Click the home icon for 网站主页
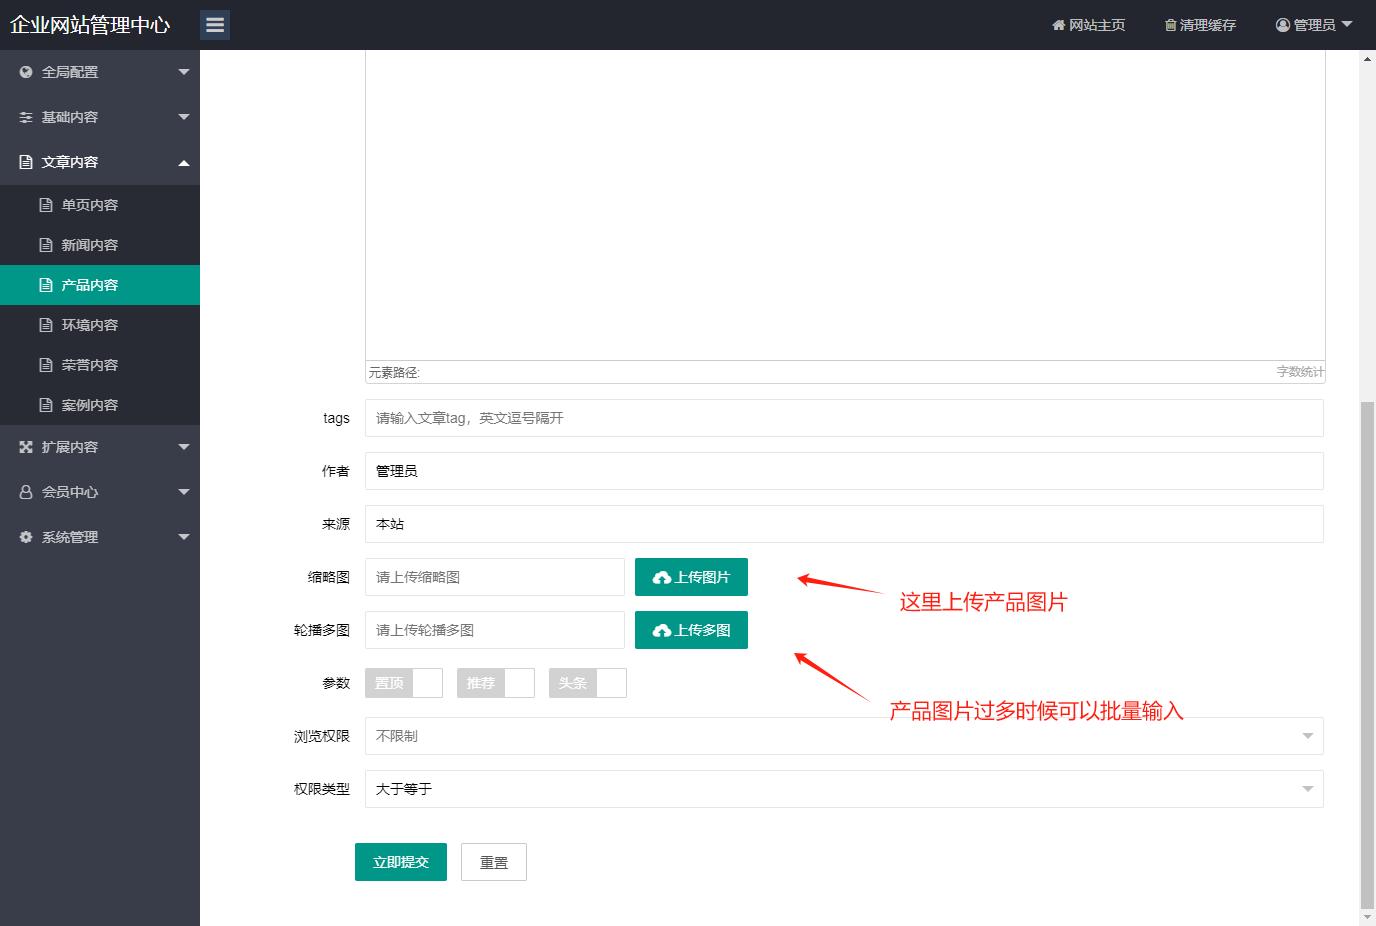 1058,25
